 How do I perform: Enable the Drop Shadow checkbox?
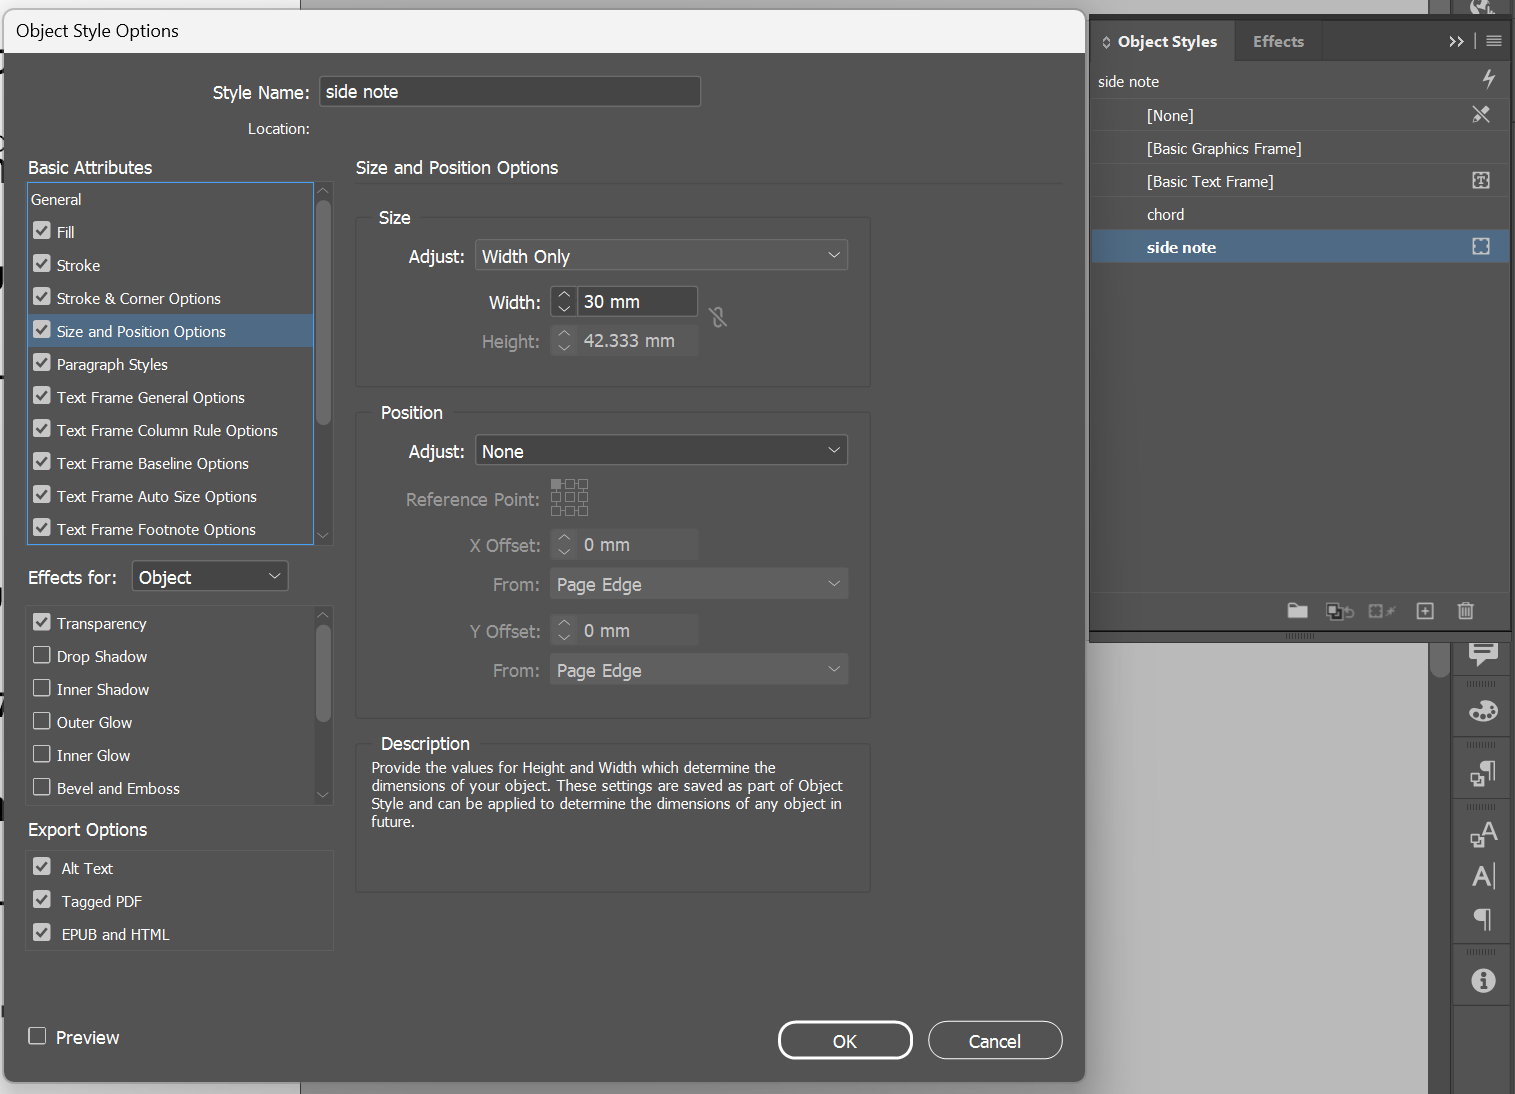[x=42, y=656]
